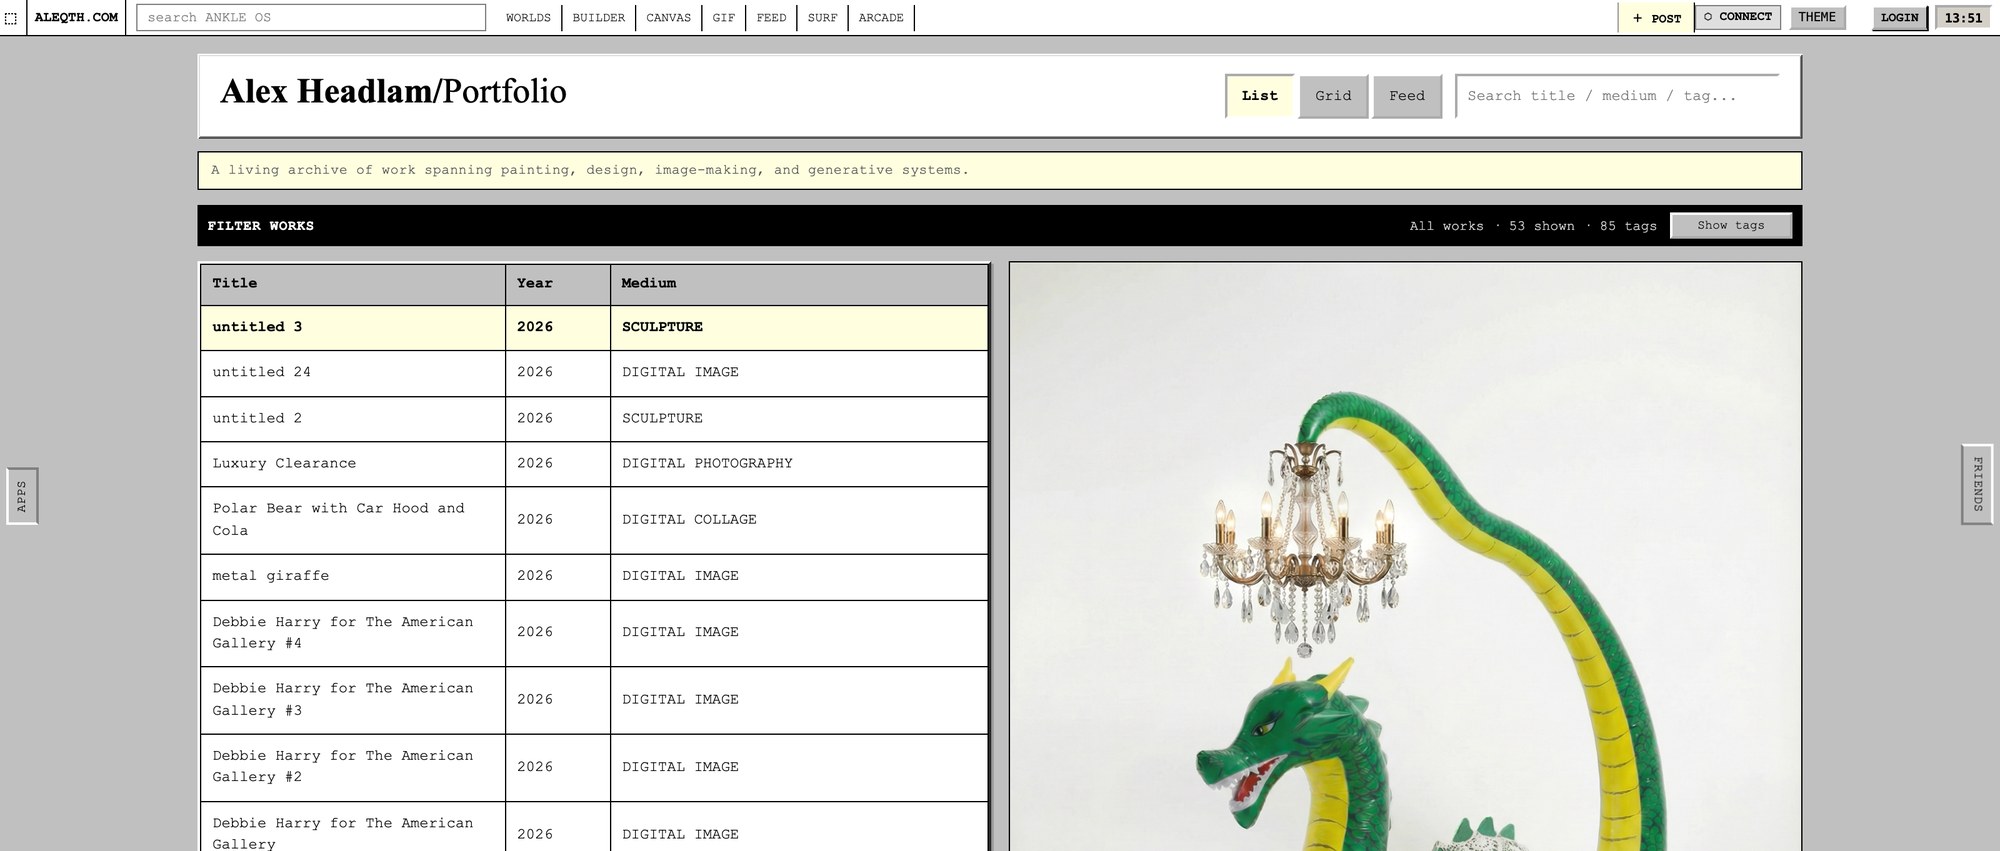The image size is (2000, 851).
Task: Click the CONNECT button
Action: point(1738,17)
